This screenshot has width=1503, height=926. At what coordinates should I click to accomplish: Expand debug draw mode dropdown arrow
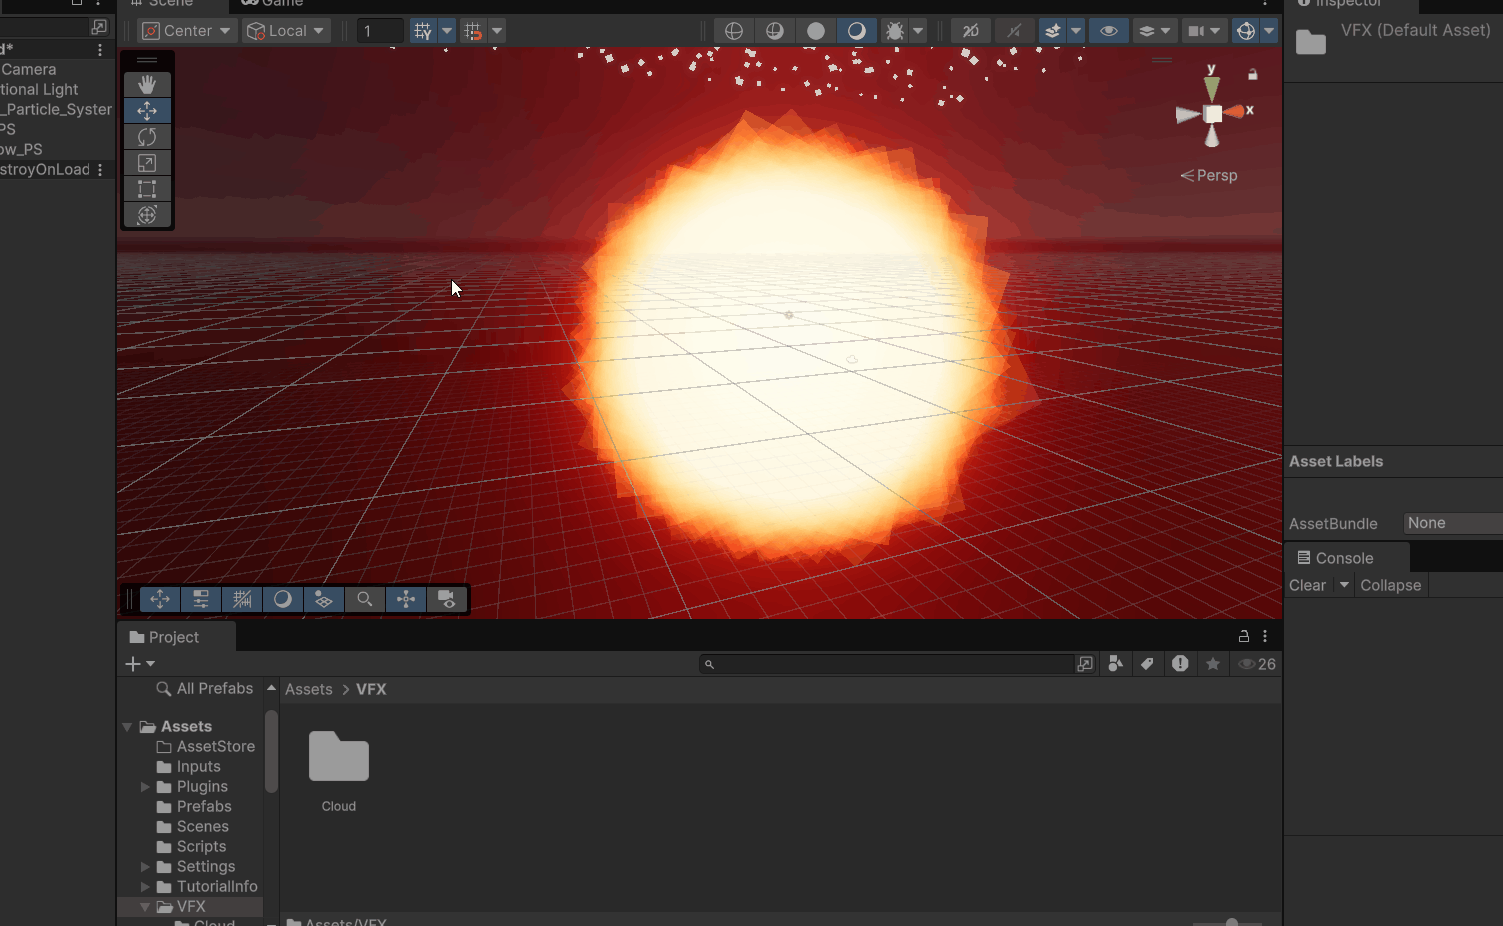[918, 31]
